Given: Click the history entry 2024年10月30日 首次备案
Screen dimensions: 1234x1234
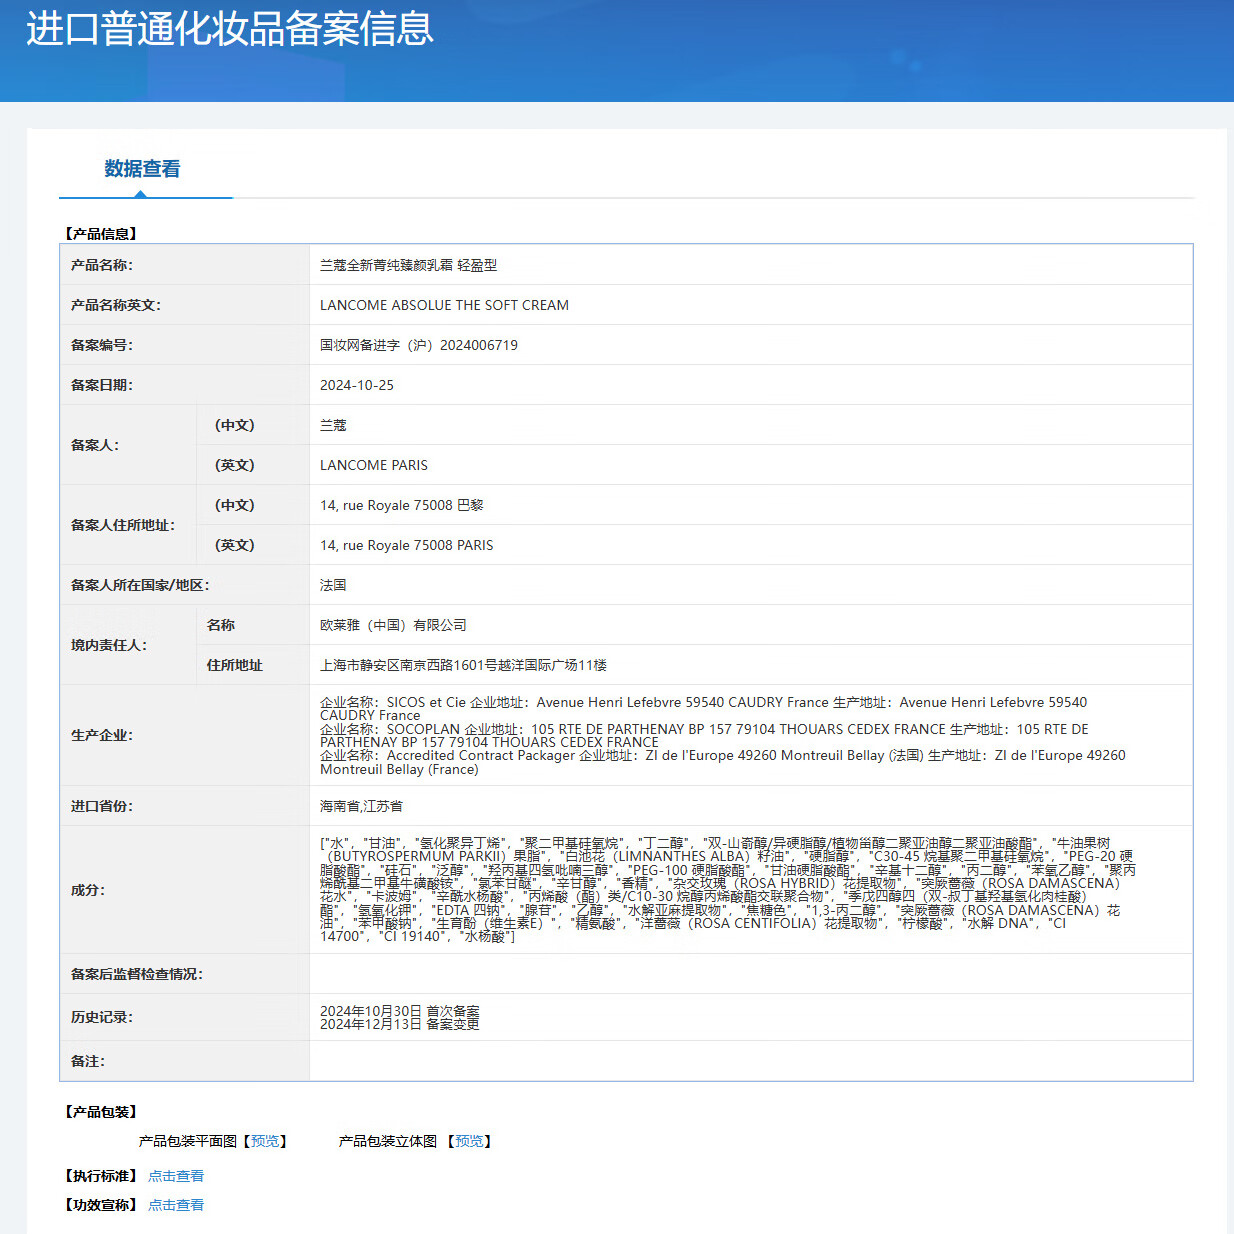Looking at the screenshot, I should coord(399,1011).
